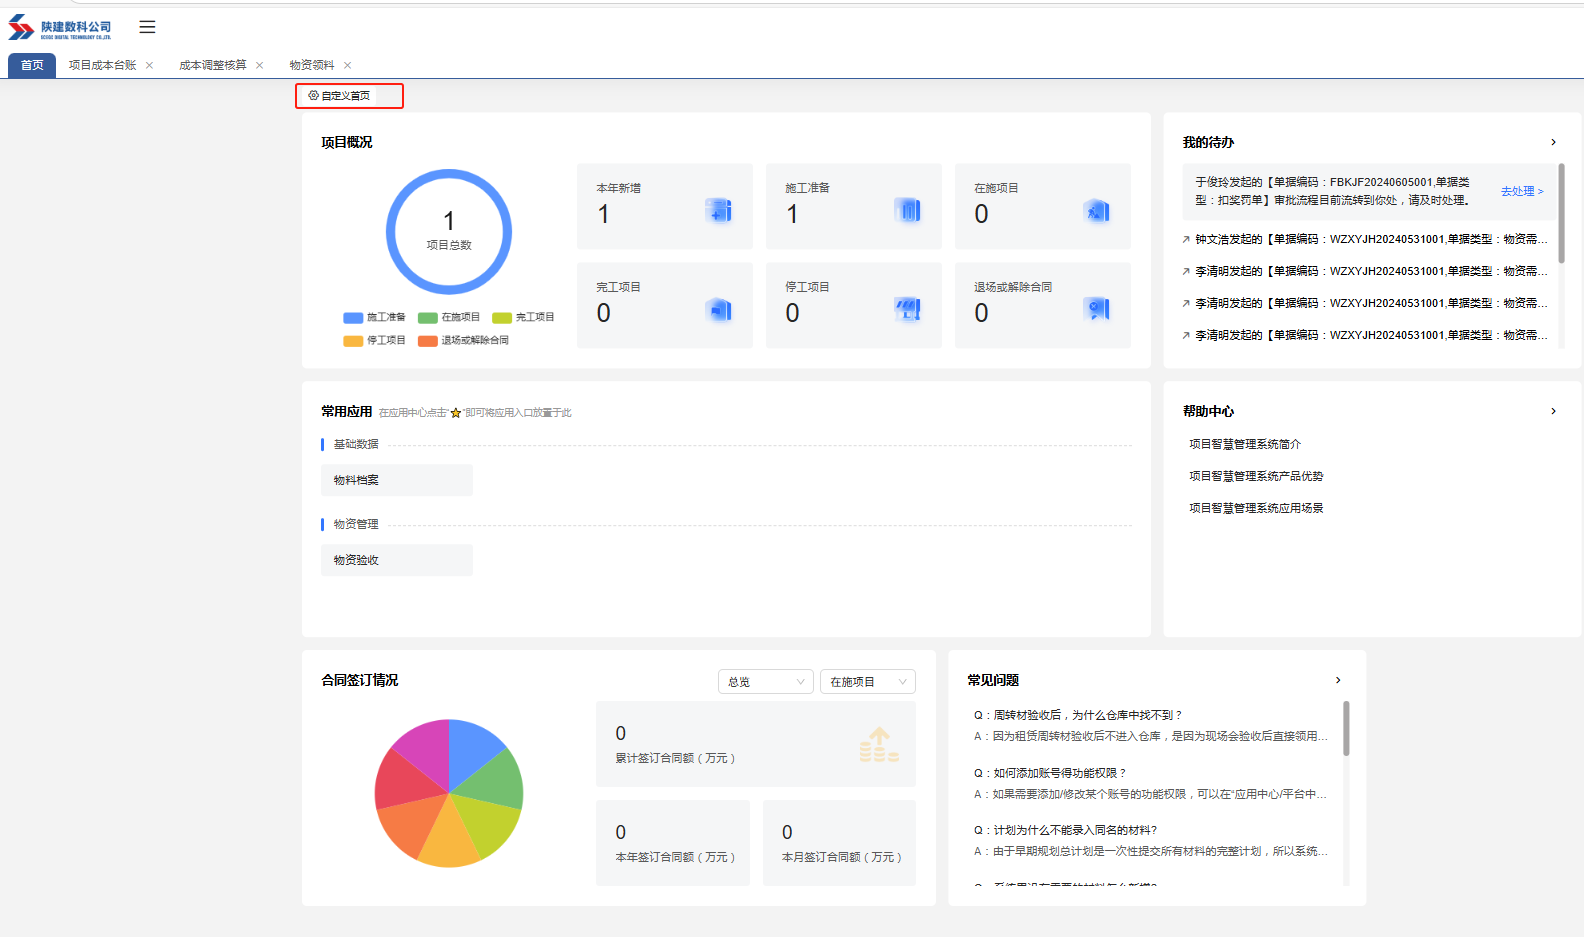Click the 完工项目 card icon
The width and height of the screenshot is (1584, 937).
(719, 310)
